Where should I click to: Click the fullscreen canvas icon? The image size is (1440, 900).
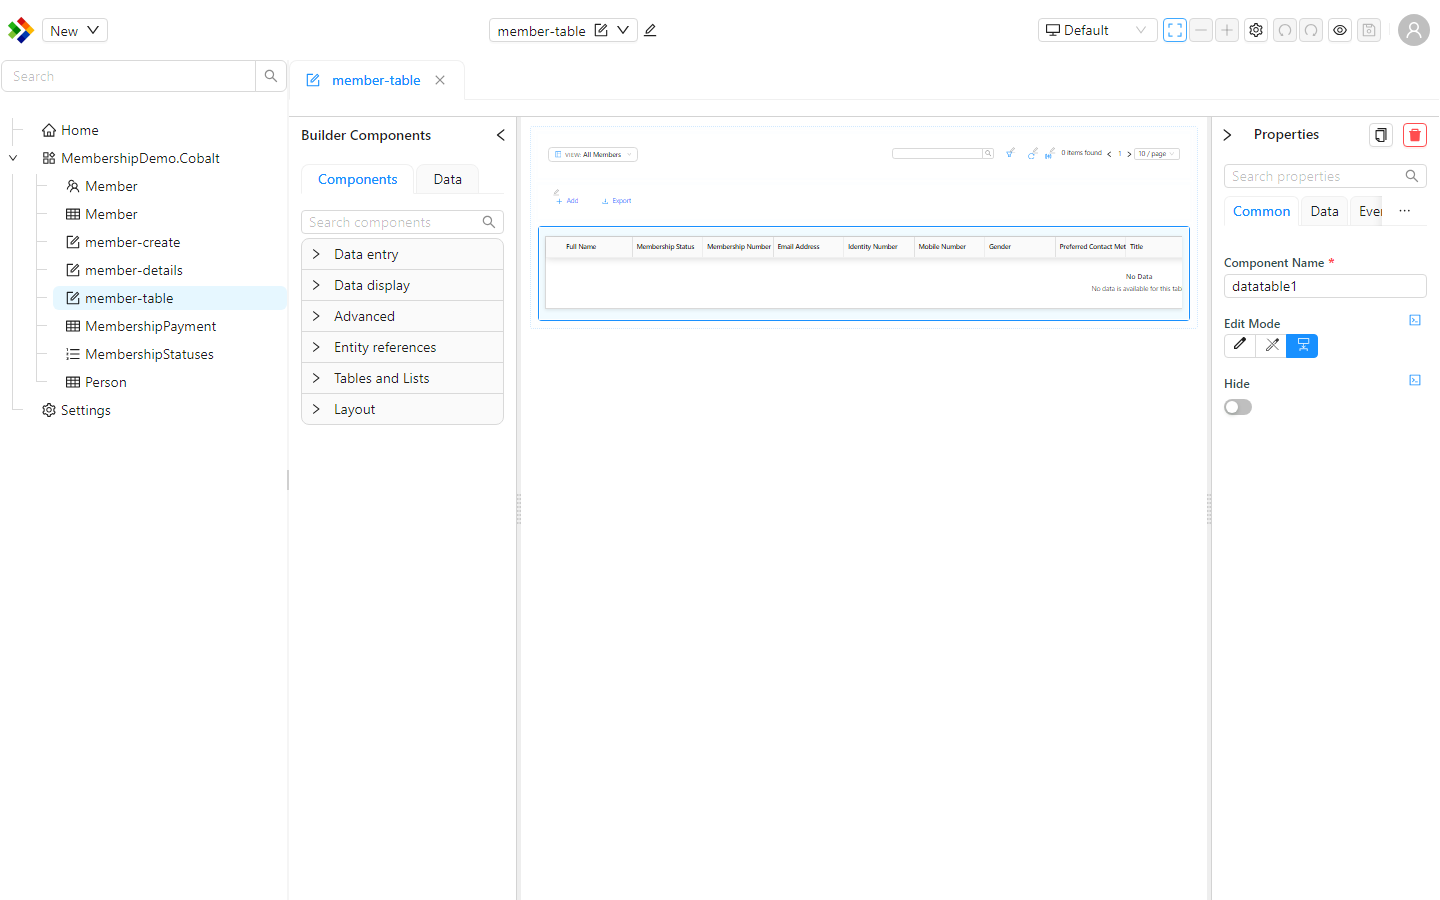[1175, 30]
